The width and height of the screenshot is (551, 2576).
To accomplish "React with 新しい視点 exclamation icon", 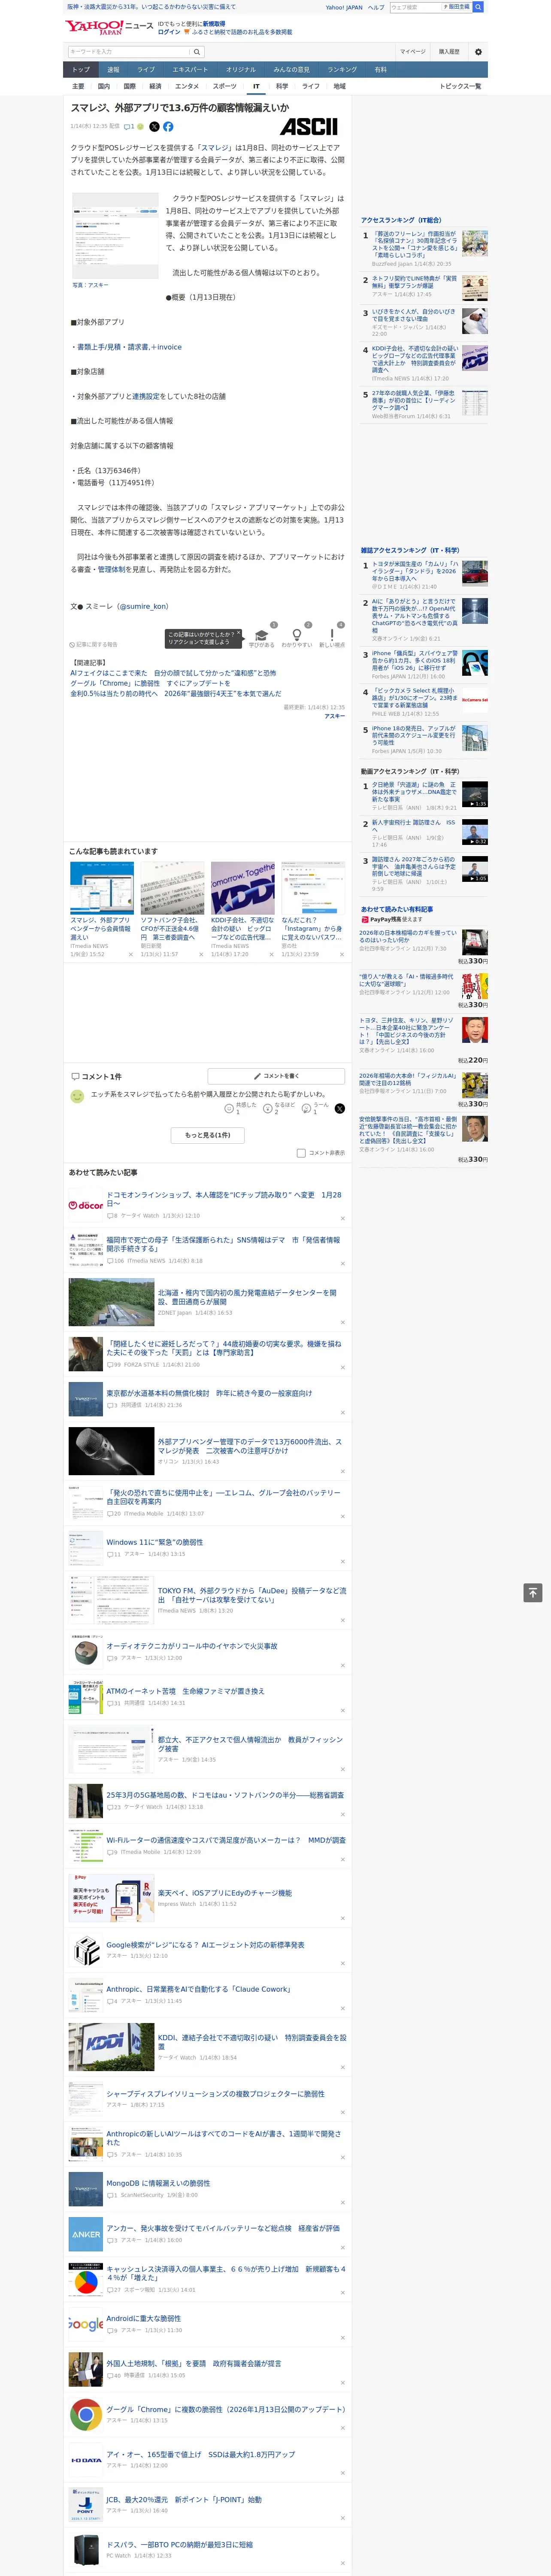I will click(x=332, y=635).
